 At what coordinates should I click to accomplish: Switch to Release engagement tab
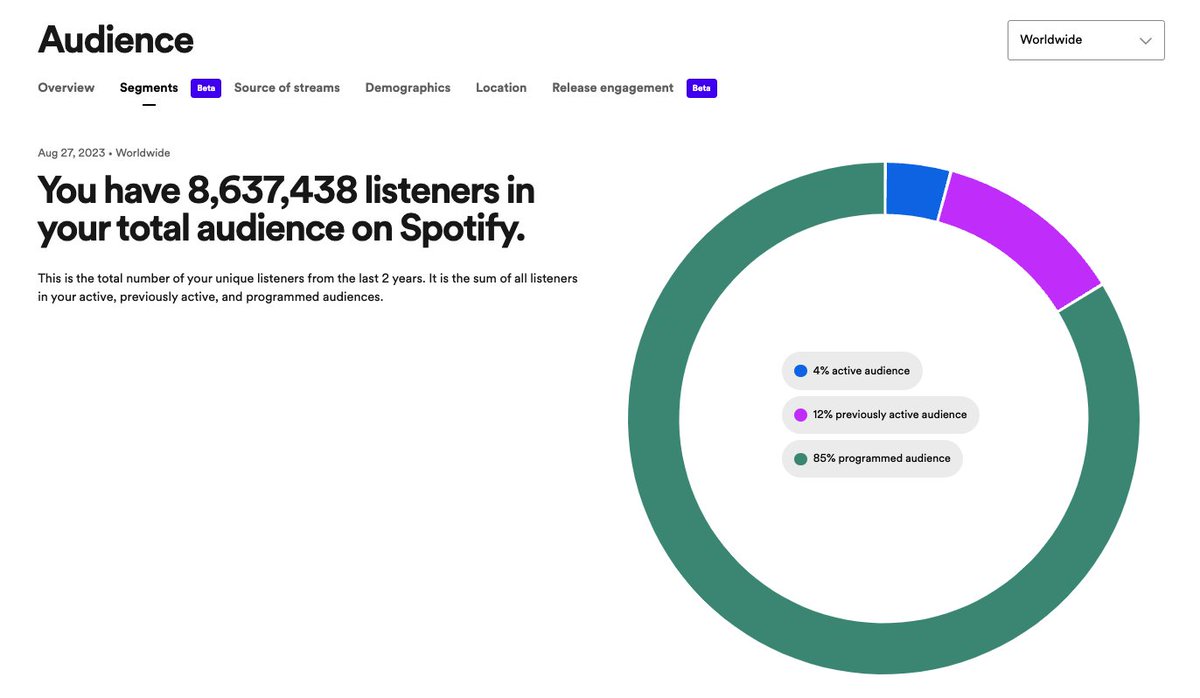tap(613, 88)
